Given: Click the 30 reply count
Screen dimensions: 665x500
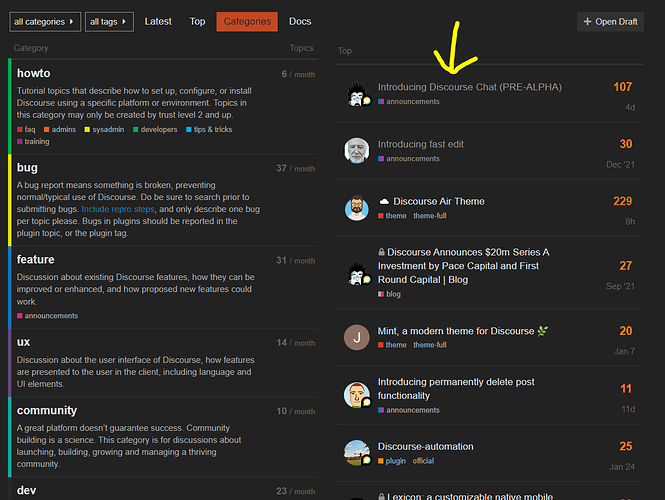Looking at the screenshot, I should pyautogui.click(x=626, y=144).
